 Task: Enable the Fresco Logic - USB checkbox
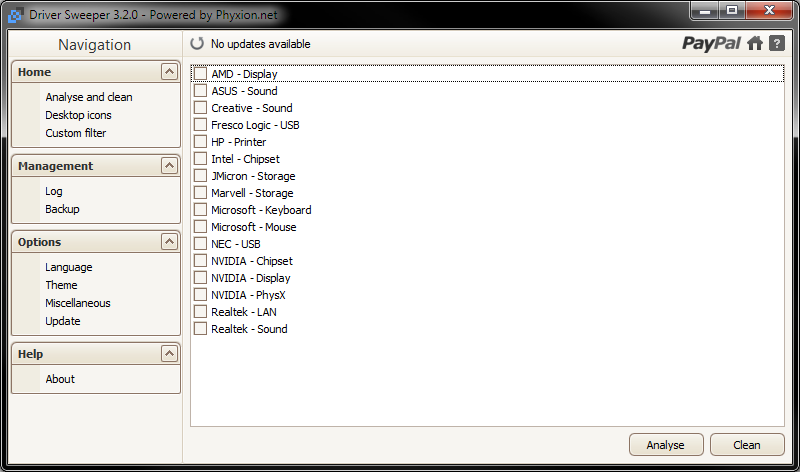(201, 125)
